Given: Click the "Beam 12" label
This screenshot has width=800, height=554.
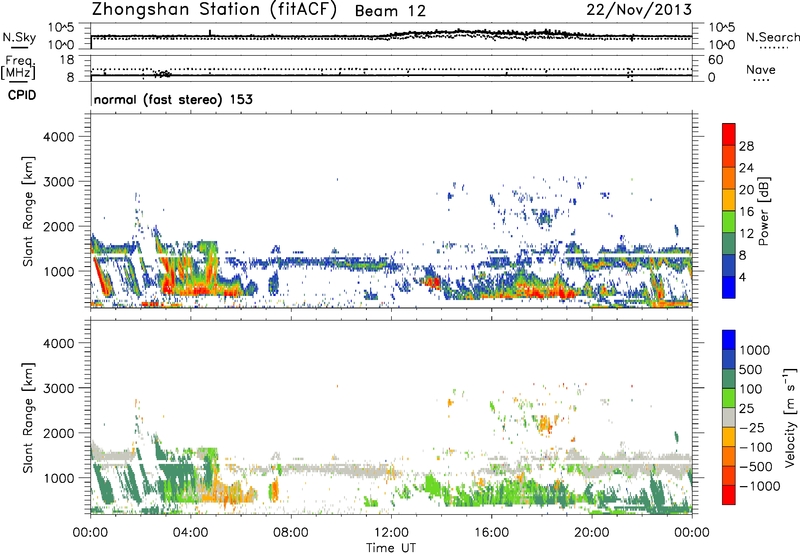Looking at the screenshot, I should tap(390, 11).
